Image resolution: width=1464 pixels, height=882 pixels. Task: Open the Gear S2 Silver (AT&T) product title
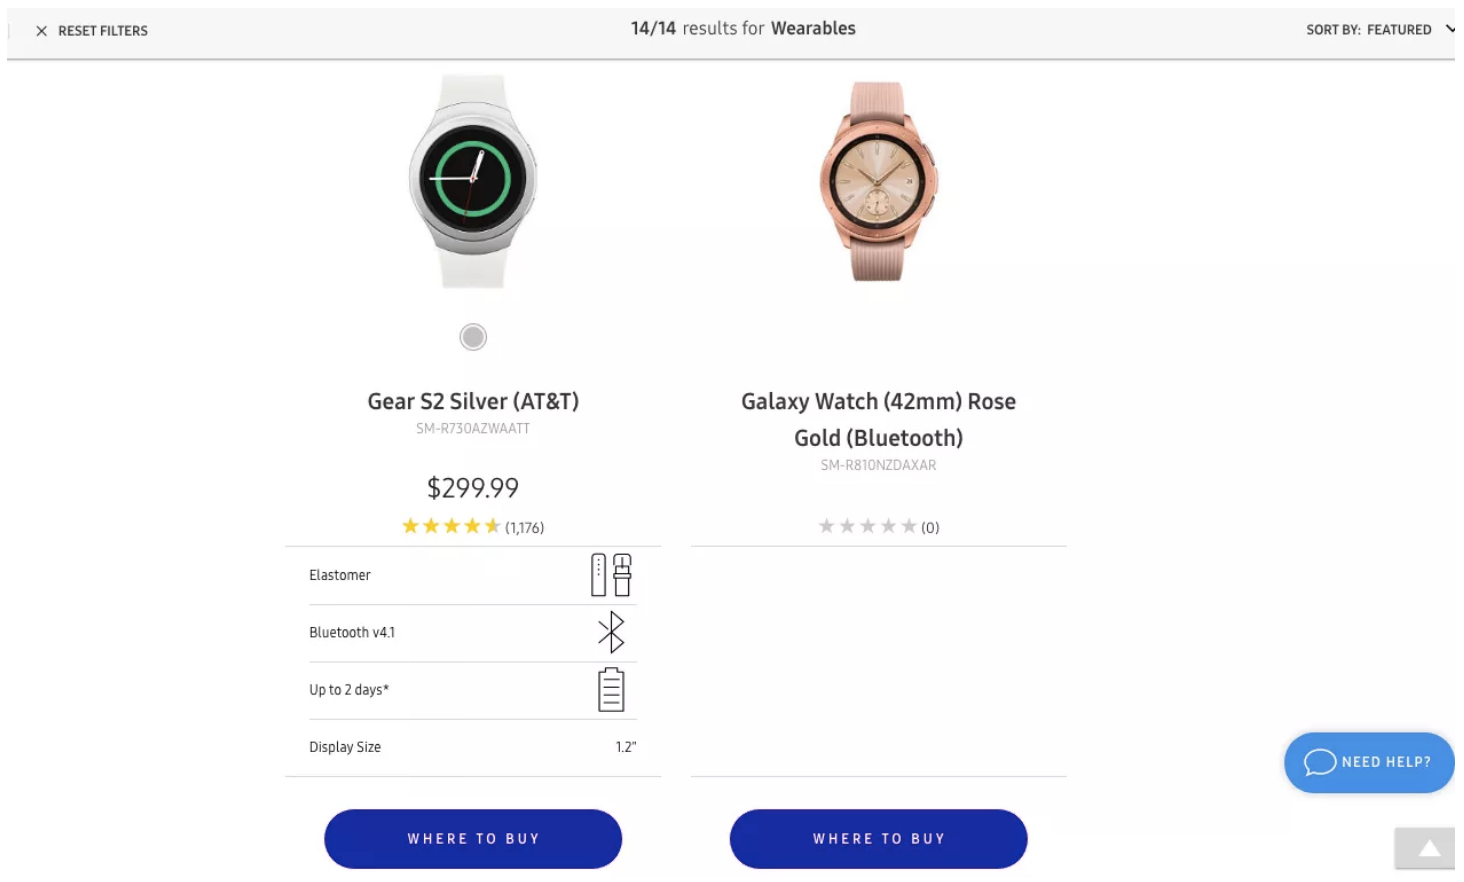tap(472, 401)
